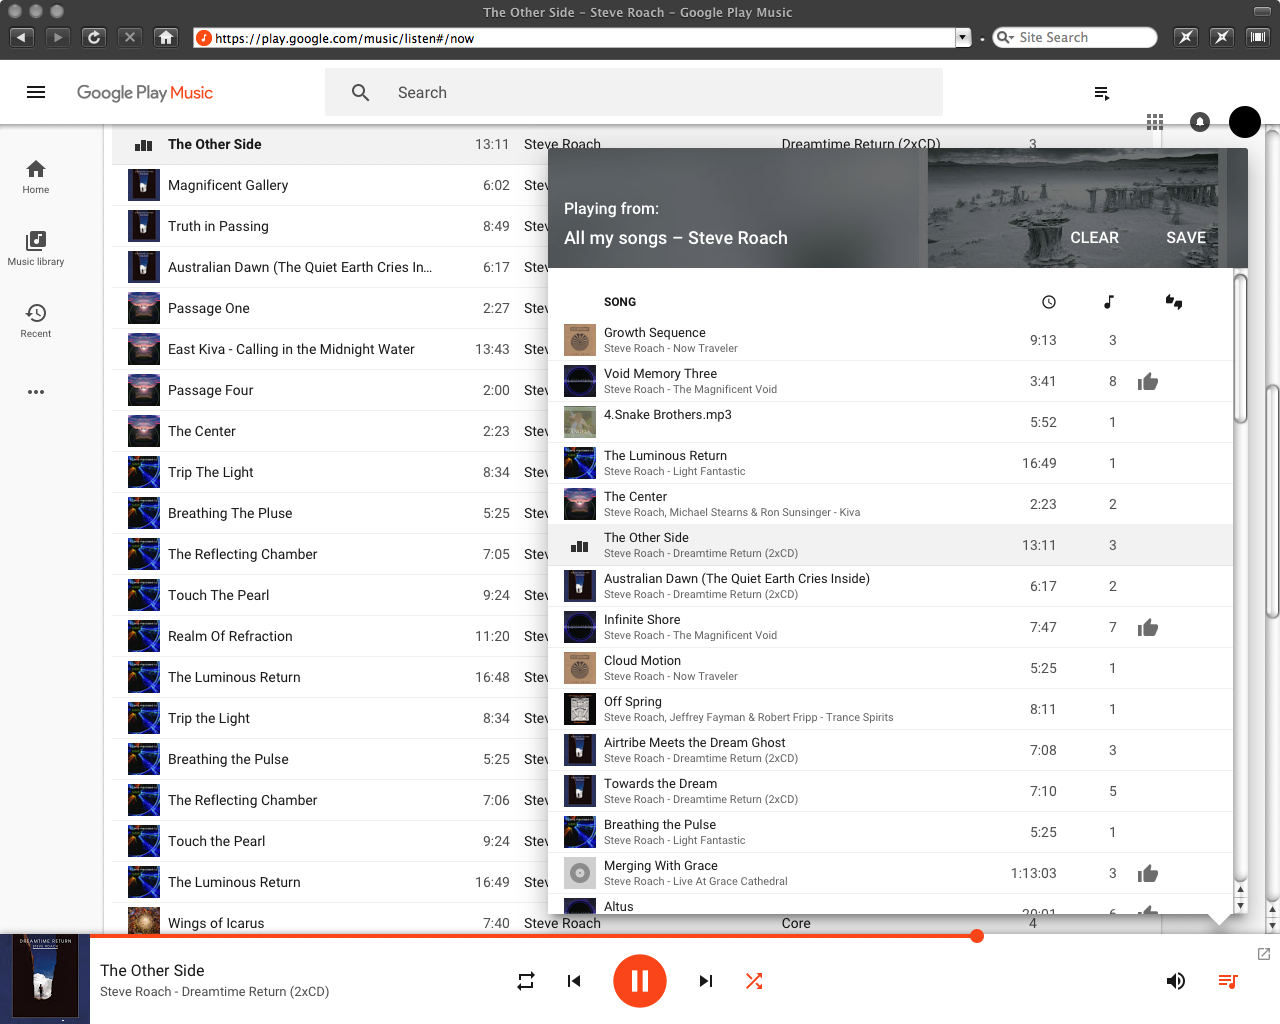The width and height of the screenshot is (1280, 1024).
Task: Open the URL history dropdown
Action: click(963, 38)
